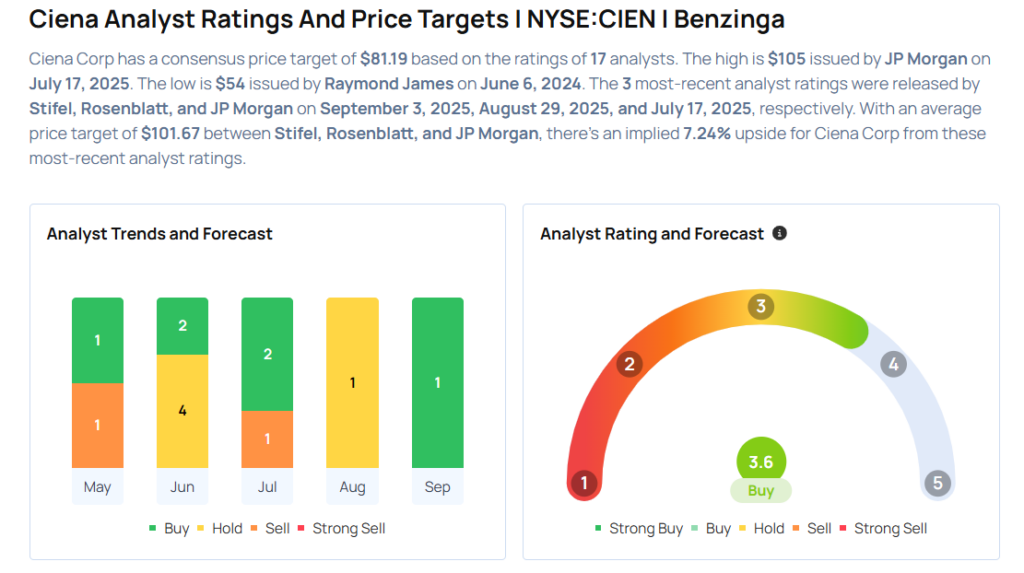Click the gauge marker numbered 4
The width and height of the screenshot is (1024, 573).
[x=893, y=364]
